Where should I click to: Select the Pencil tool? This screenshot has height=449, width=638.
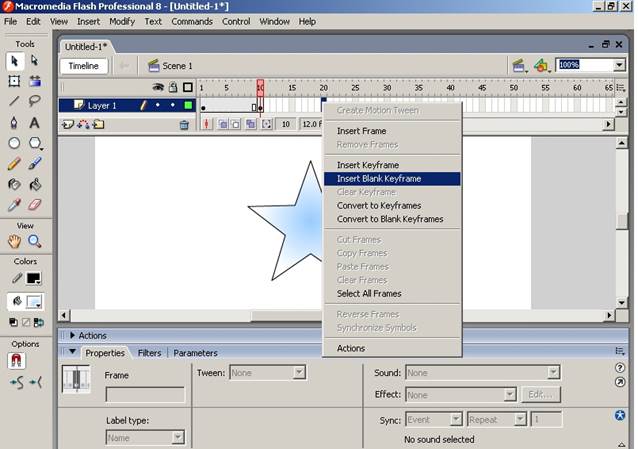click(14, 164)
